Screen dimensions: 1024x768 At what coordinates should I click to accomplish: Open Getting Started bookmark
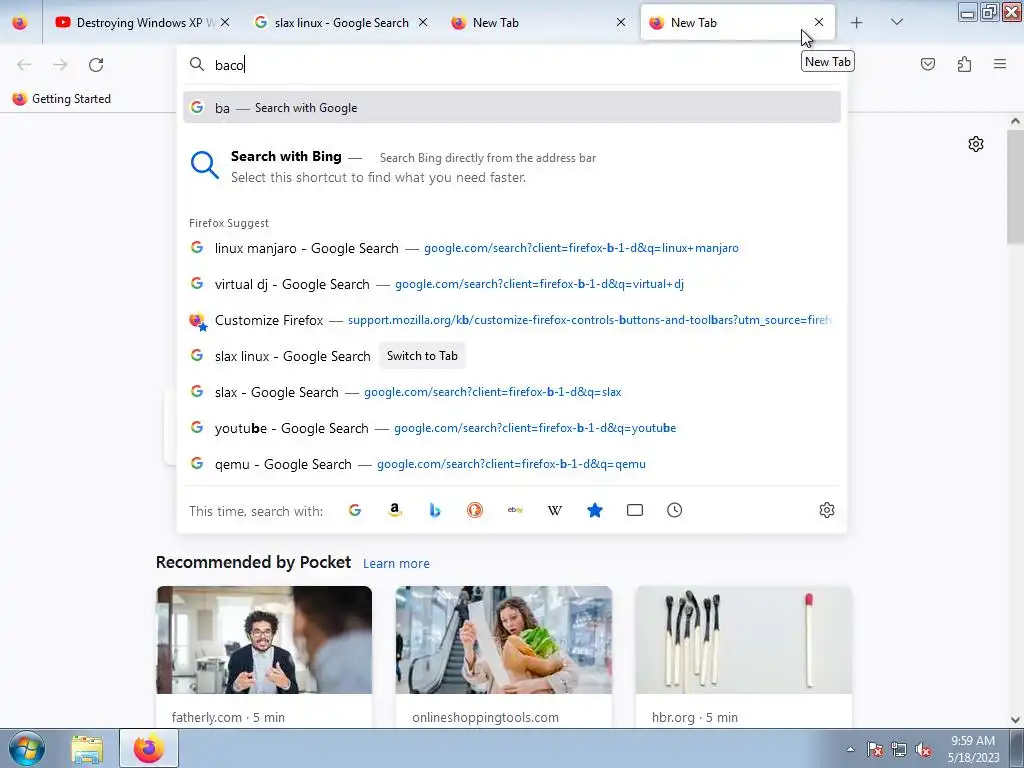61,99
